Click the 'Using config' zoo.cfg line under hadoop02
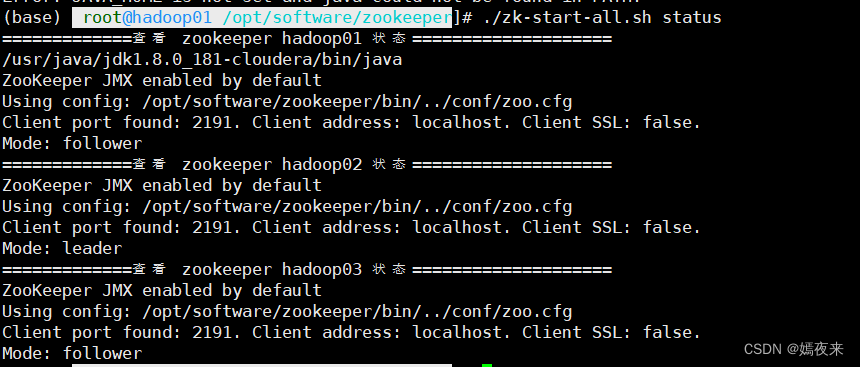The height and width of the screenshot is (367, 860). tap(287, 207)
